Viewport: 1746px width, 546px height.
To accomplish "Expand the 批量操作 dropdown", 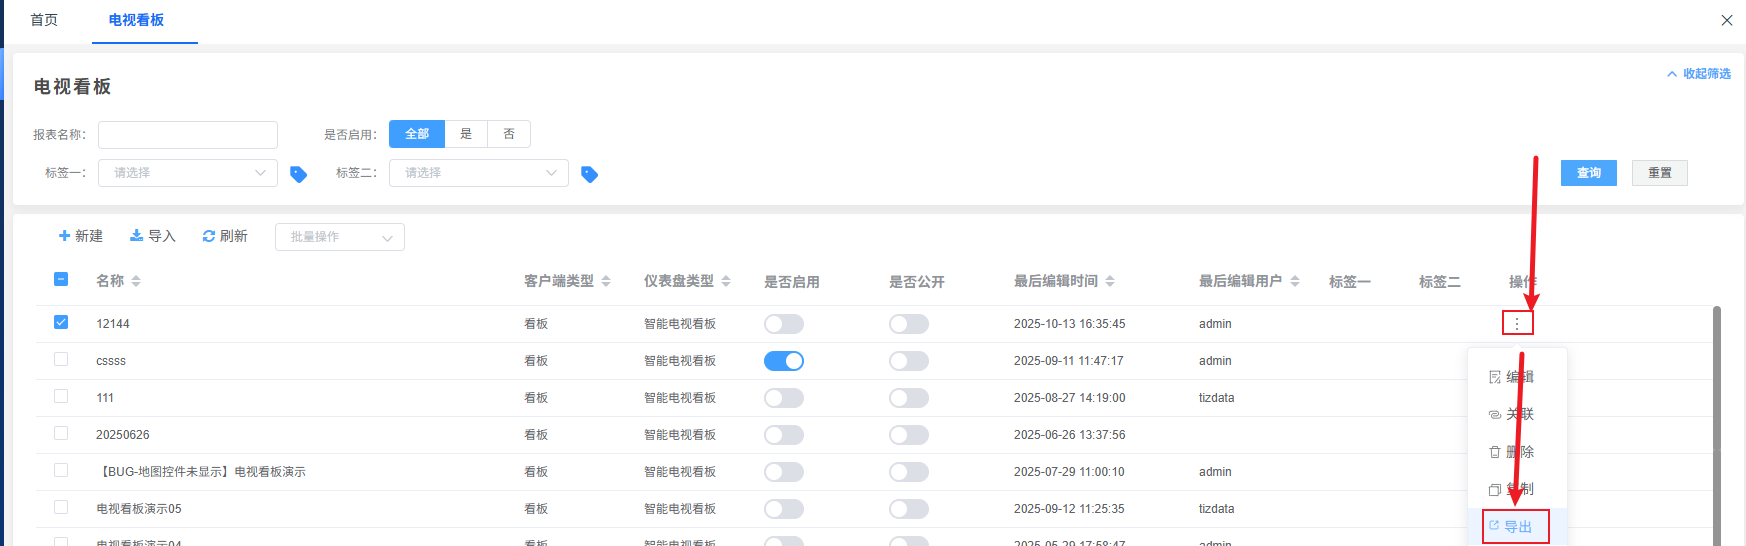I will pyautogui.click(x=340, y=237).
